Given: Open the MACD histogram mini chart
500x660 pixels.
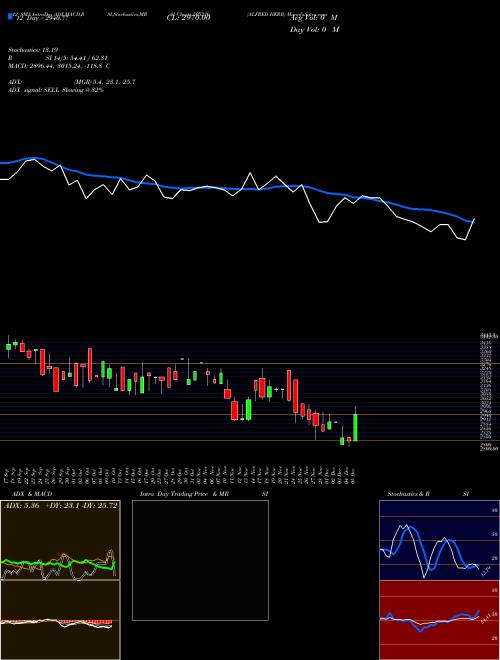Looking at the screenshot, I should (x=60, y=620).
